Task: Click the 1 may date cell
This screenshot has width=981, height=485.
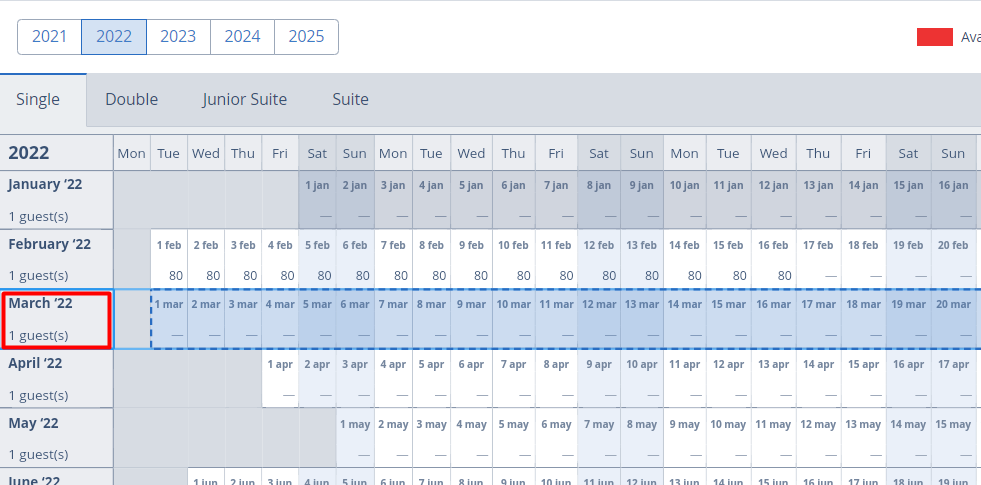Action: click(355, 438)
